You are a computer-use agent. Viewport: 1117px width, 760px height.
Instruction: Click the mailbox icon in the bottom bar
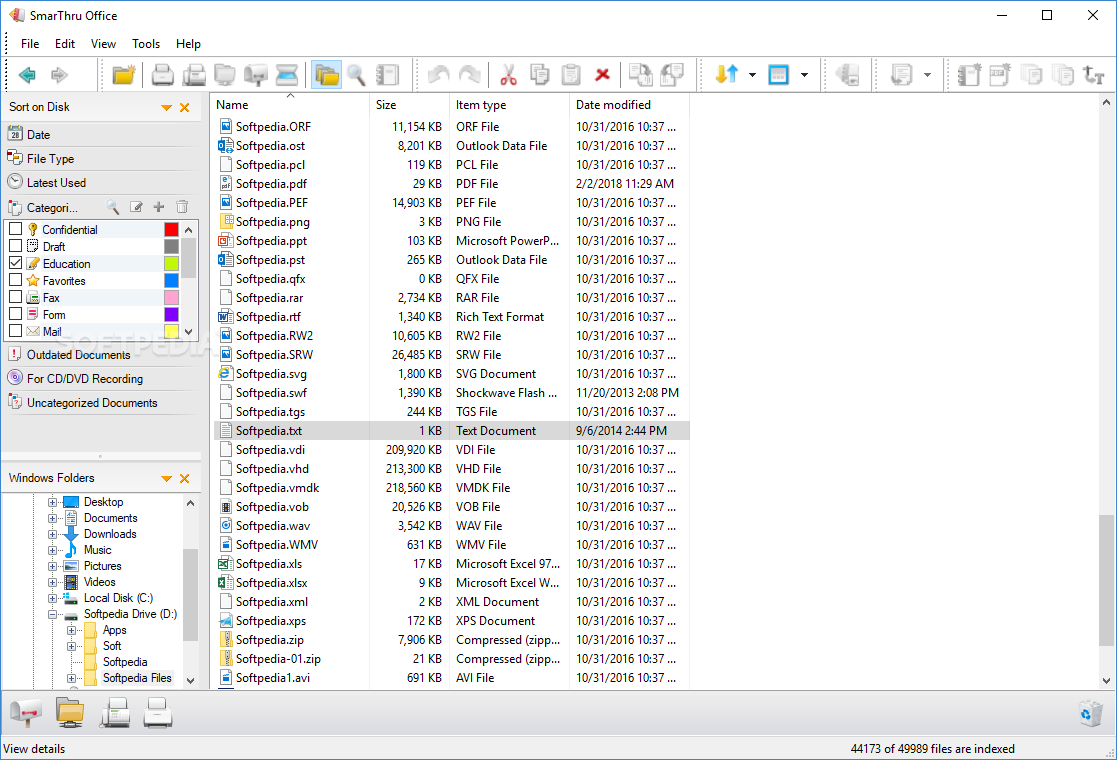click(x=26, y=712)
